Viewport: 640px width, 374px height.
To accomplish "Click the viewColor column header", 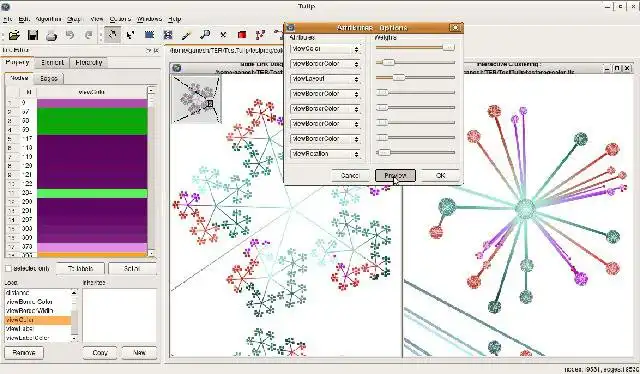I will tap(91, 92).
